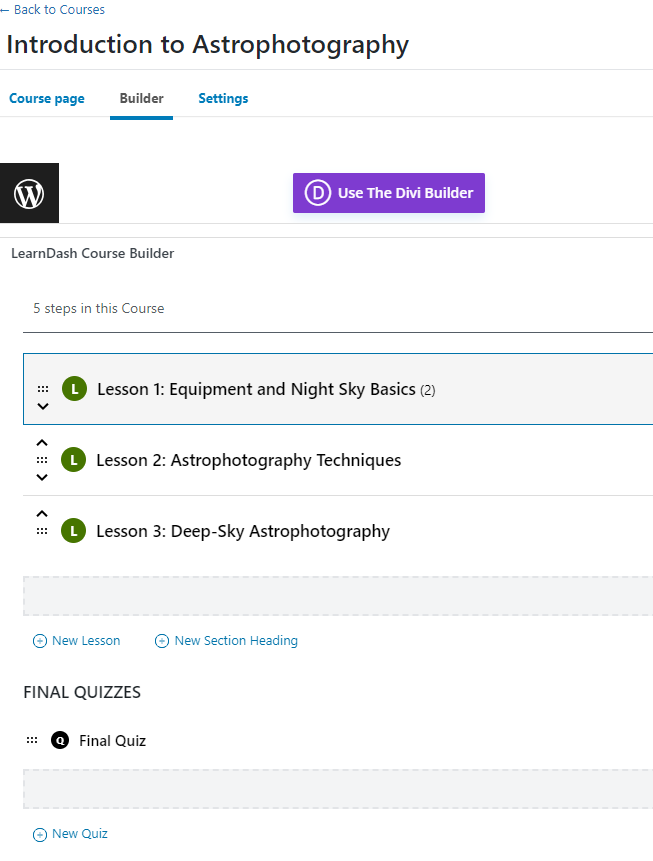Move Lesson 2 up with its up chevron
This screenshot has height=861, width=653.
(x=42, y=443)
